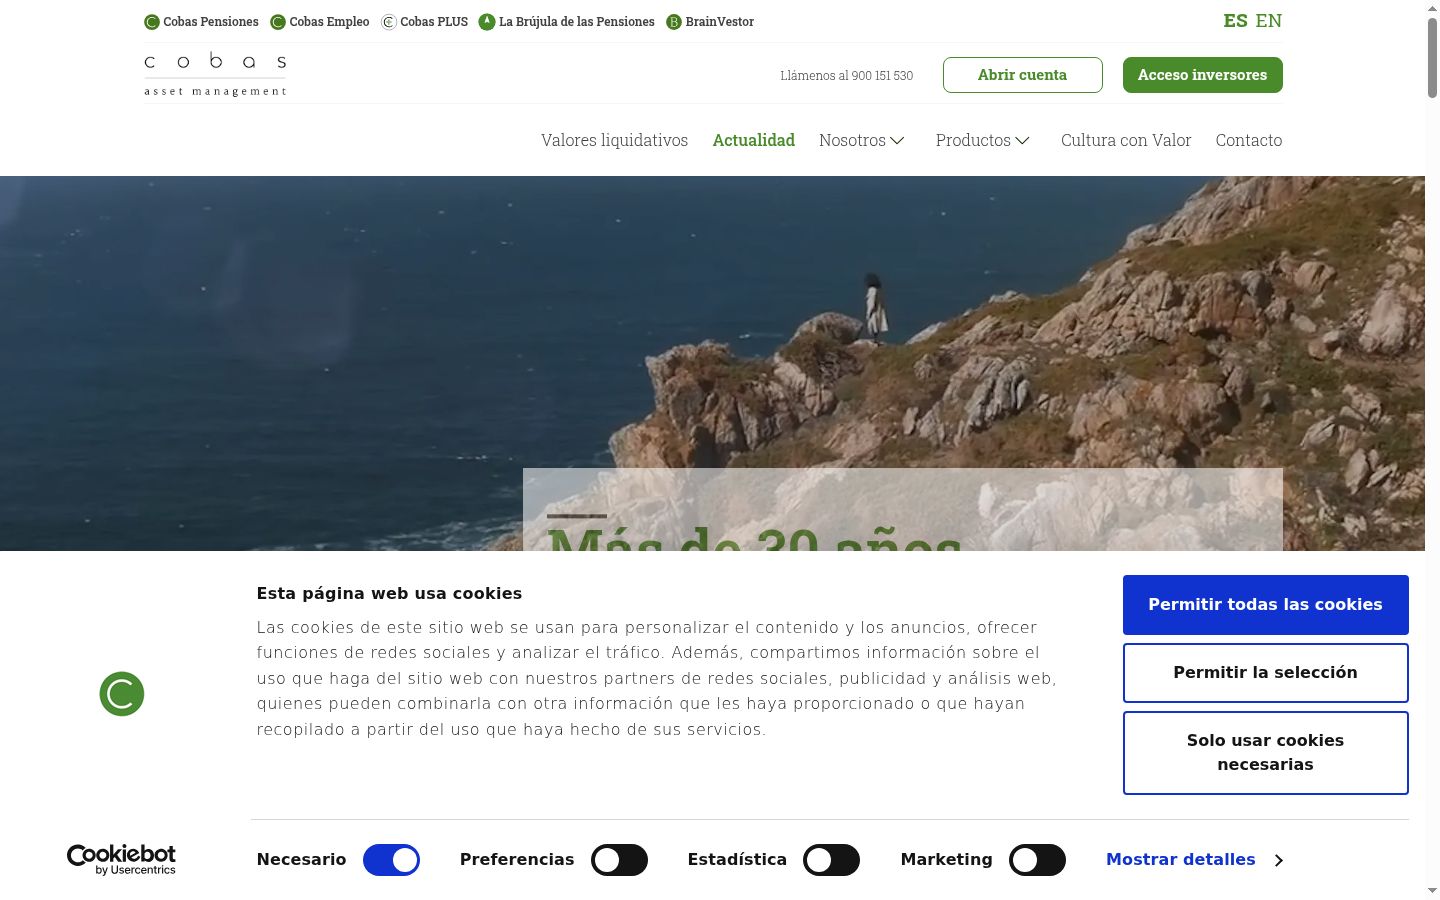
Task: Go home via Cobas Asset Management logo
Action: pos(216,74)
